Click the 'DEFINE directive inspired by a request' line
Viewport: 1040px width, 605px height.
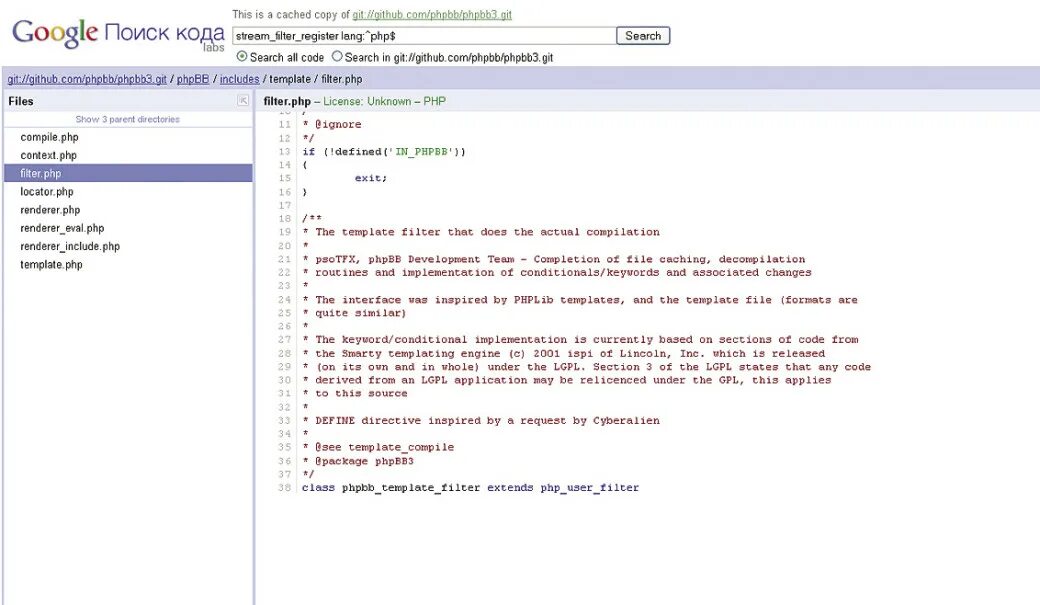[x=481, y=421]
